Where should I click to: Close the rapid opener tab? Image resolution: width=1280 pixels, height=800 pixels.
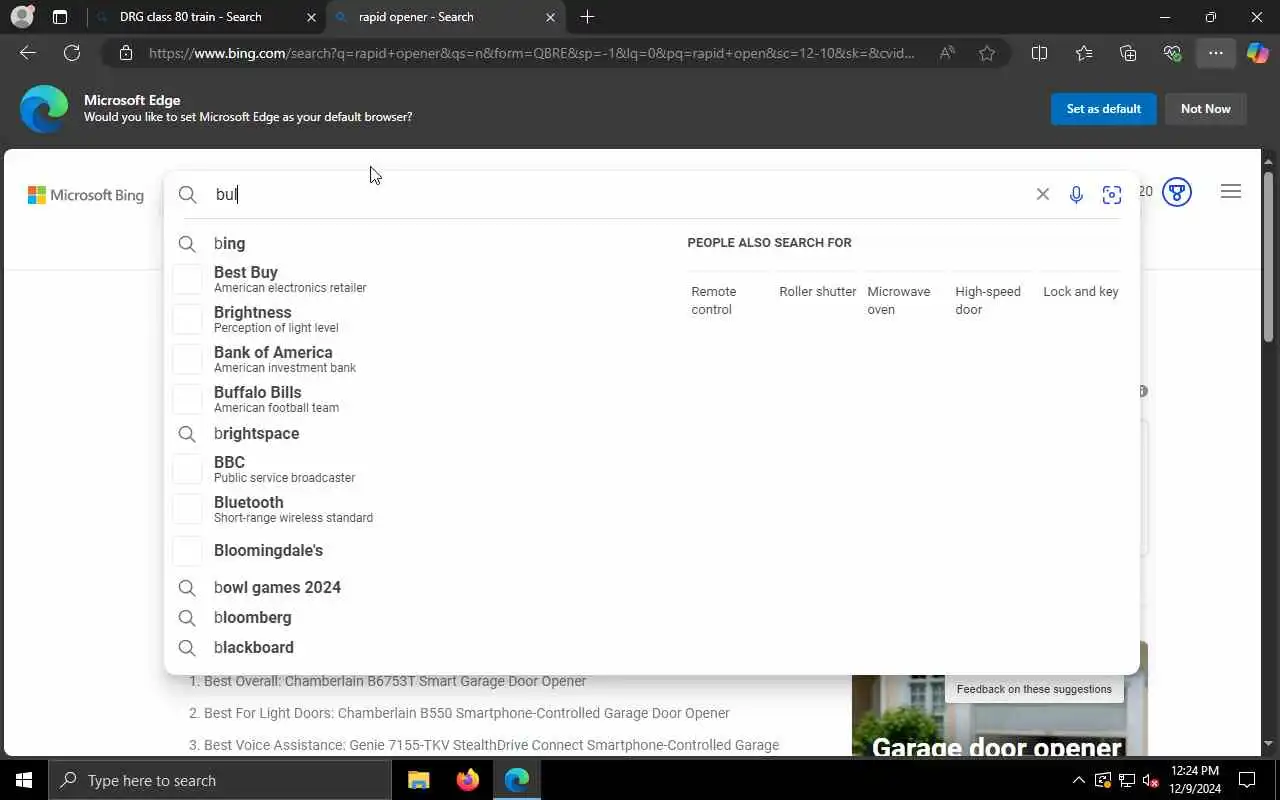tap(551, 17)
